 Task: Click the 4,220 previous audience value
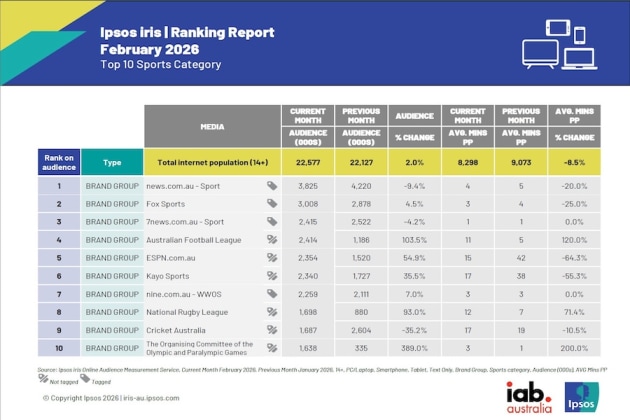coord(361,186)
